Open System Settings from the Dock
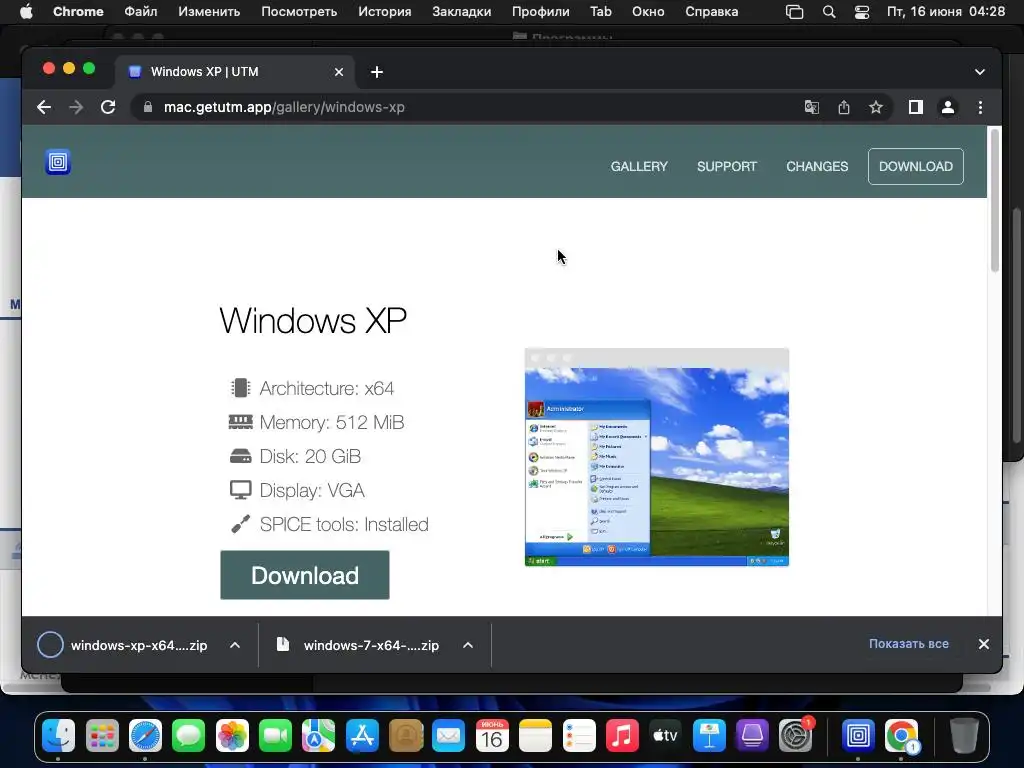Viewport: 1024px width, 768px height. (x=795, y=736)
